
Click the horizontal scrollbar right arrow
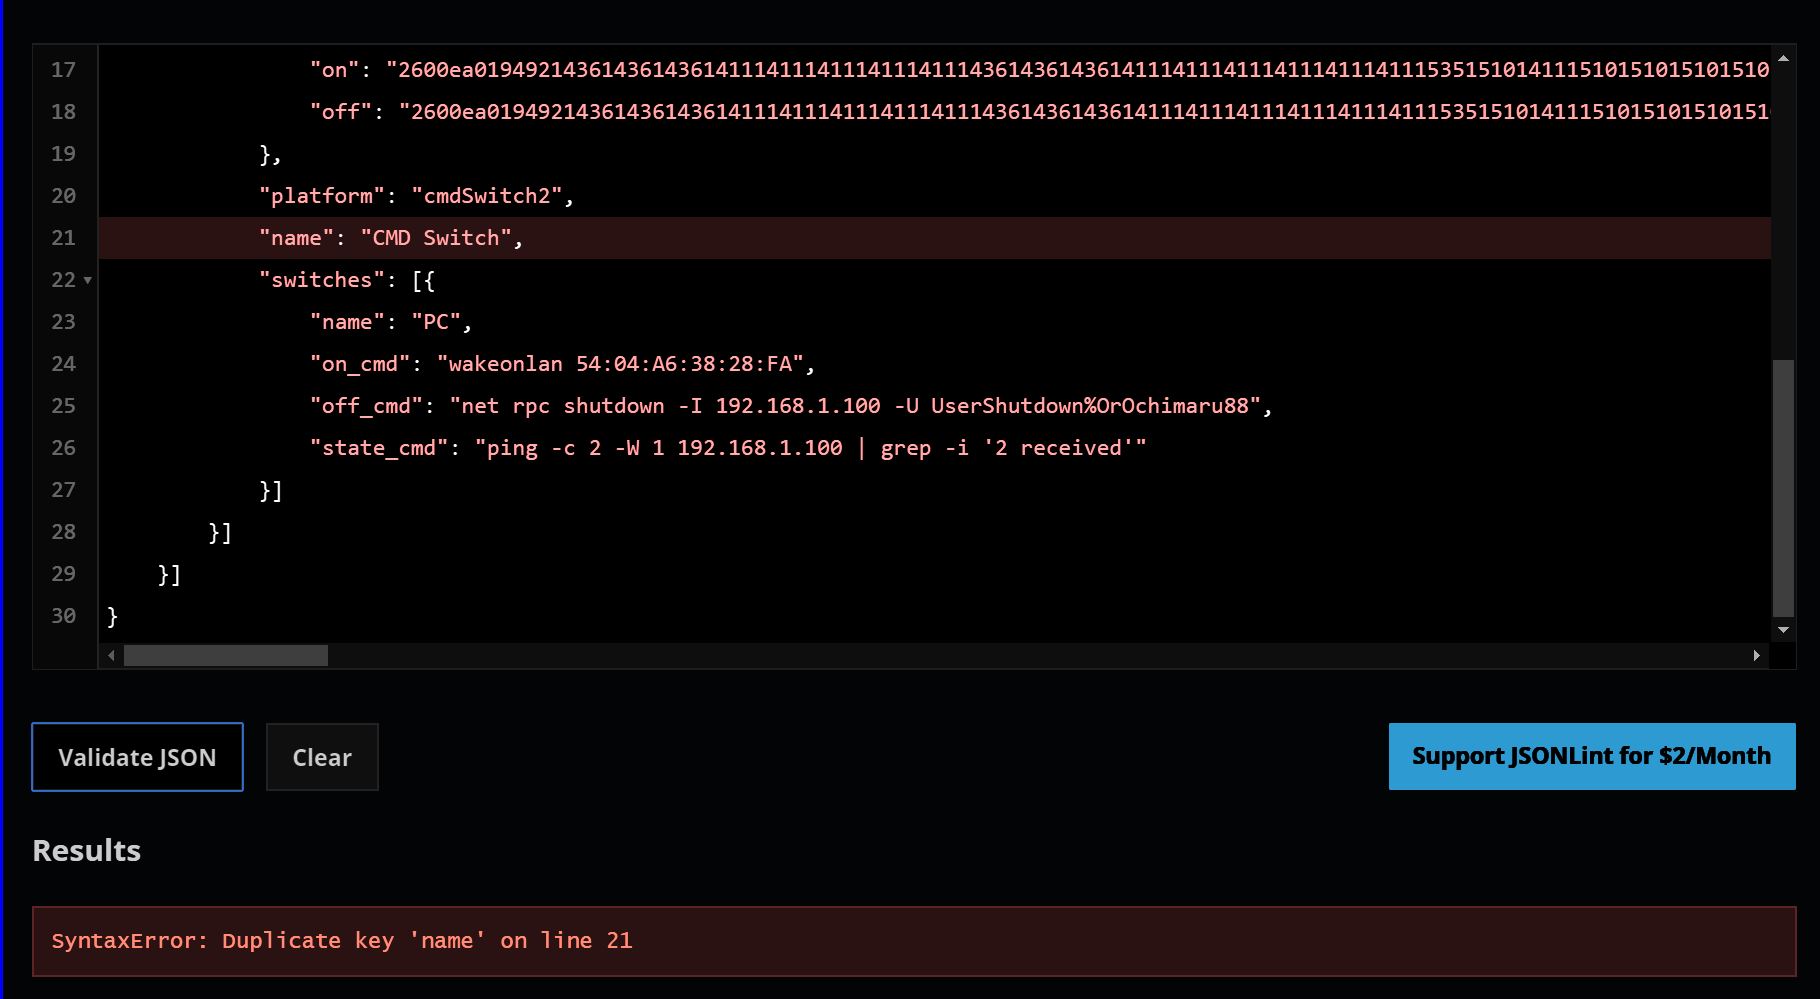(1756, 656)
